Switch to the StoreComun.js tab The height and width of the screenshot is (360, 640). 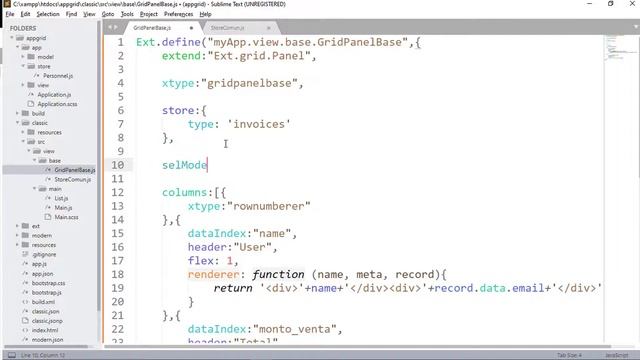point(227,28)
